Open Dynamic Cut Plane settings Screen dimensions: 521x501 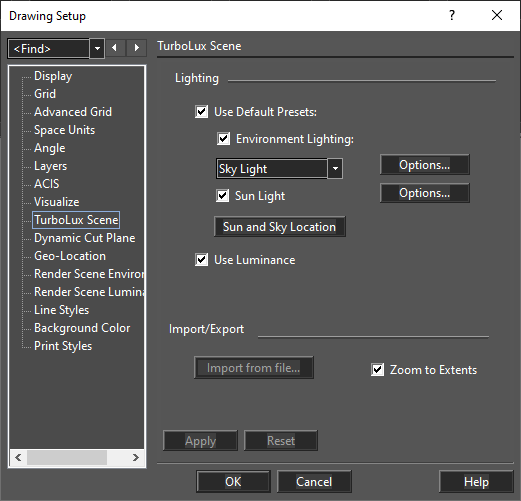[85, 238]
